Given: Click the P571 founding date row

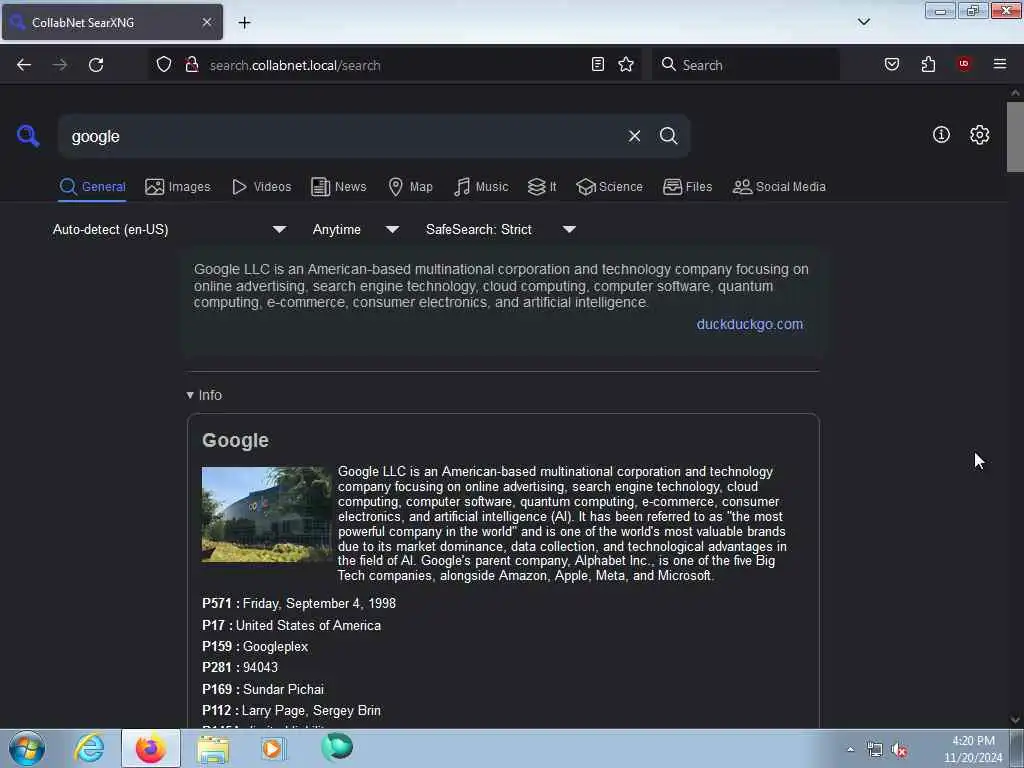Looking at the screenshot, I should pos(299,603).
